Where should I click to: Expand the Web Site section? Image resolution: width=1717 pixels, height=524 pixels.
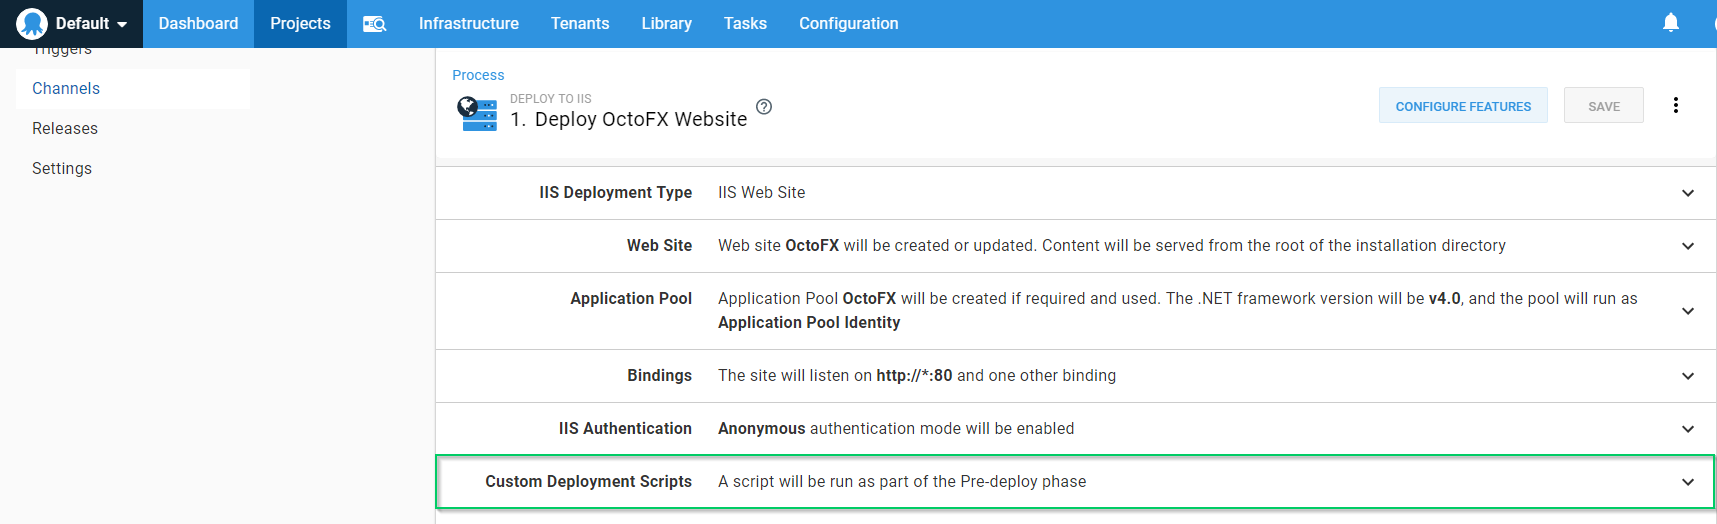(1687, 246)
